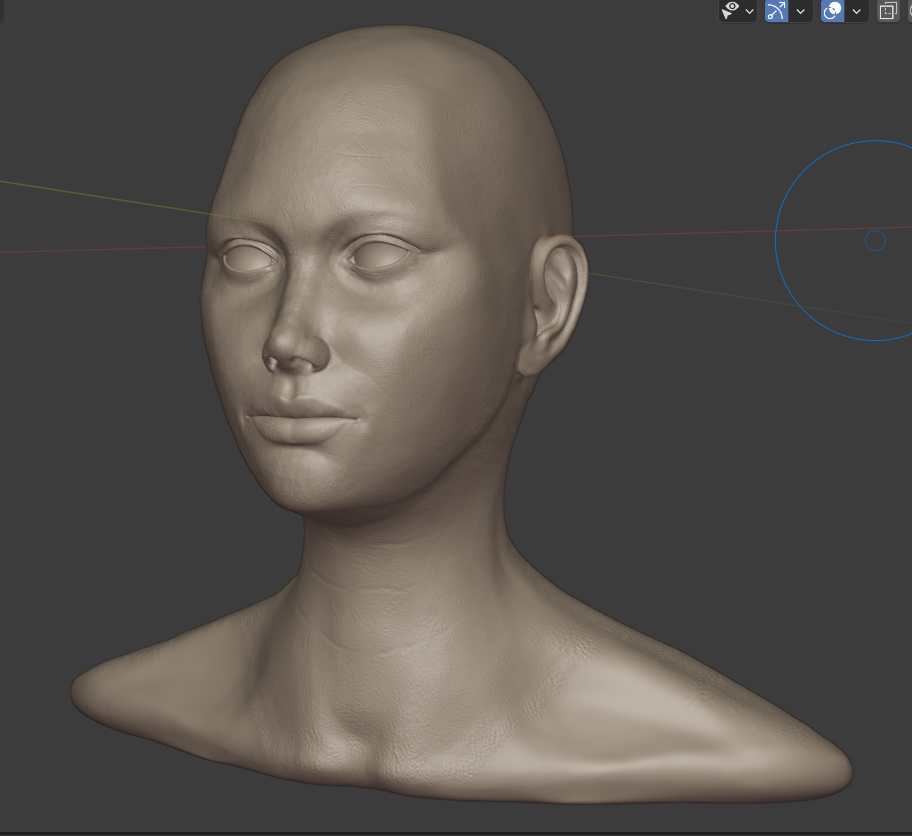This screenshot has height=836, width=912.
Task: Toggle X-ray mode icon
Action: point(888,10)
